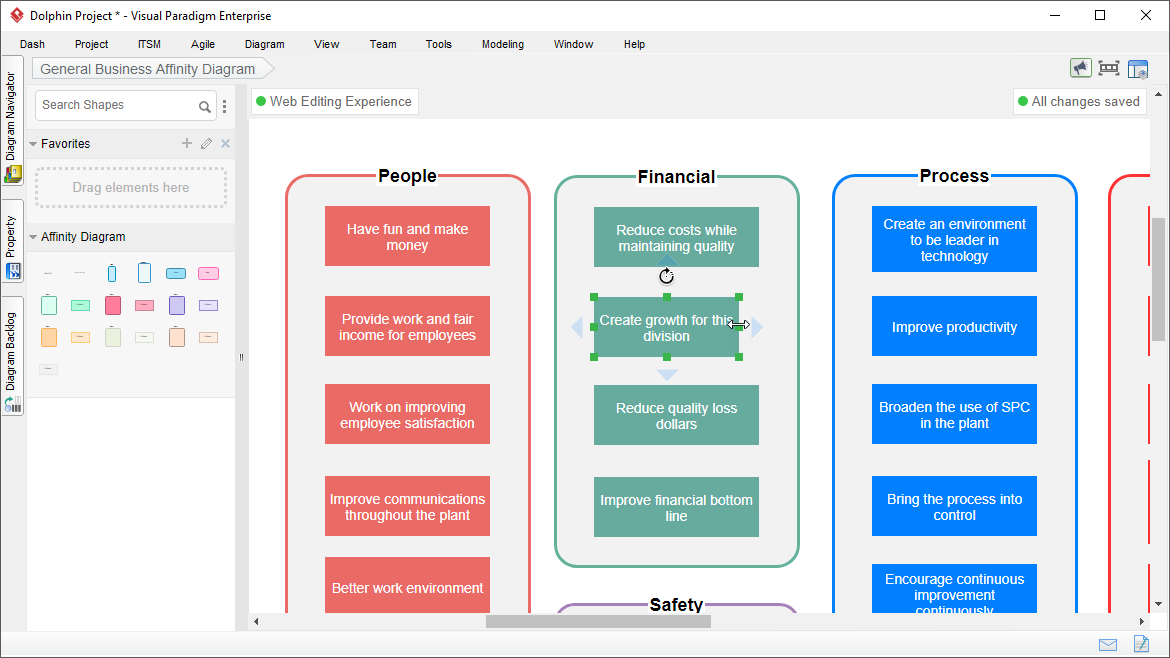The width and height of the screenshot is (1170, 658).
Task: Select the 'Reduce quality loss dollars' card
Action: pyautogui.click(x=676, y=416)
